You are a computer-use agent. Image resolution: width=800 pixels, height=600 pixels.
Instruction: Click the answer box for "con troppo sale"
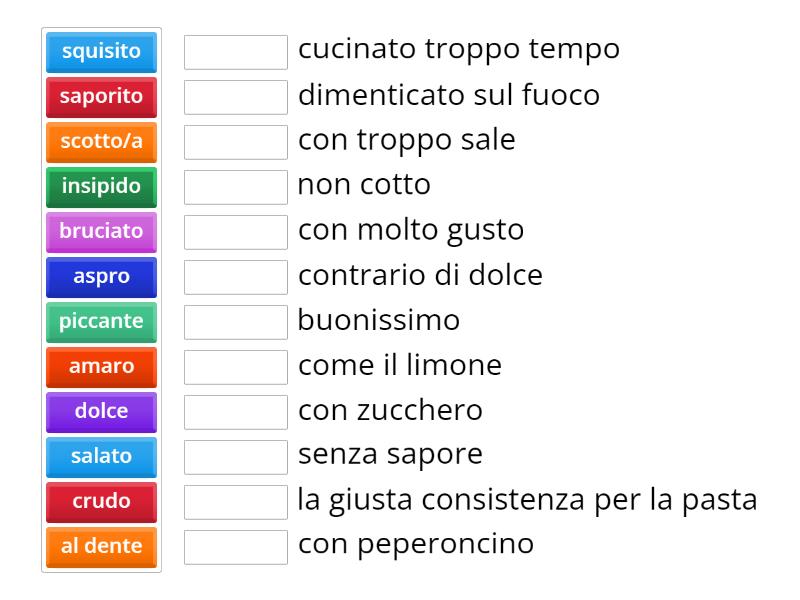coord(234,139)
